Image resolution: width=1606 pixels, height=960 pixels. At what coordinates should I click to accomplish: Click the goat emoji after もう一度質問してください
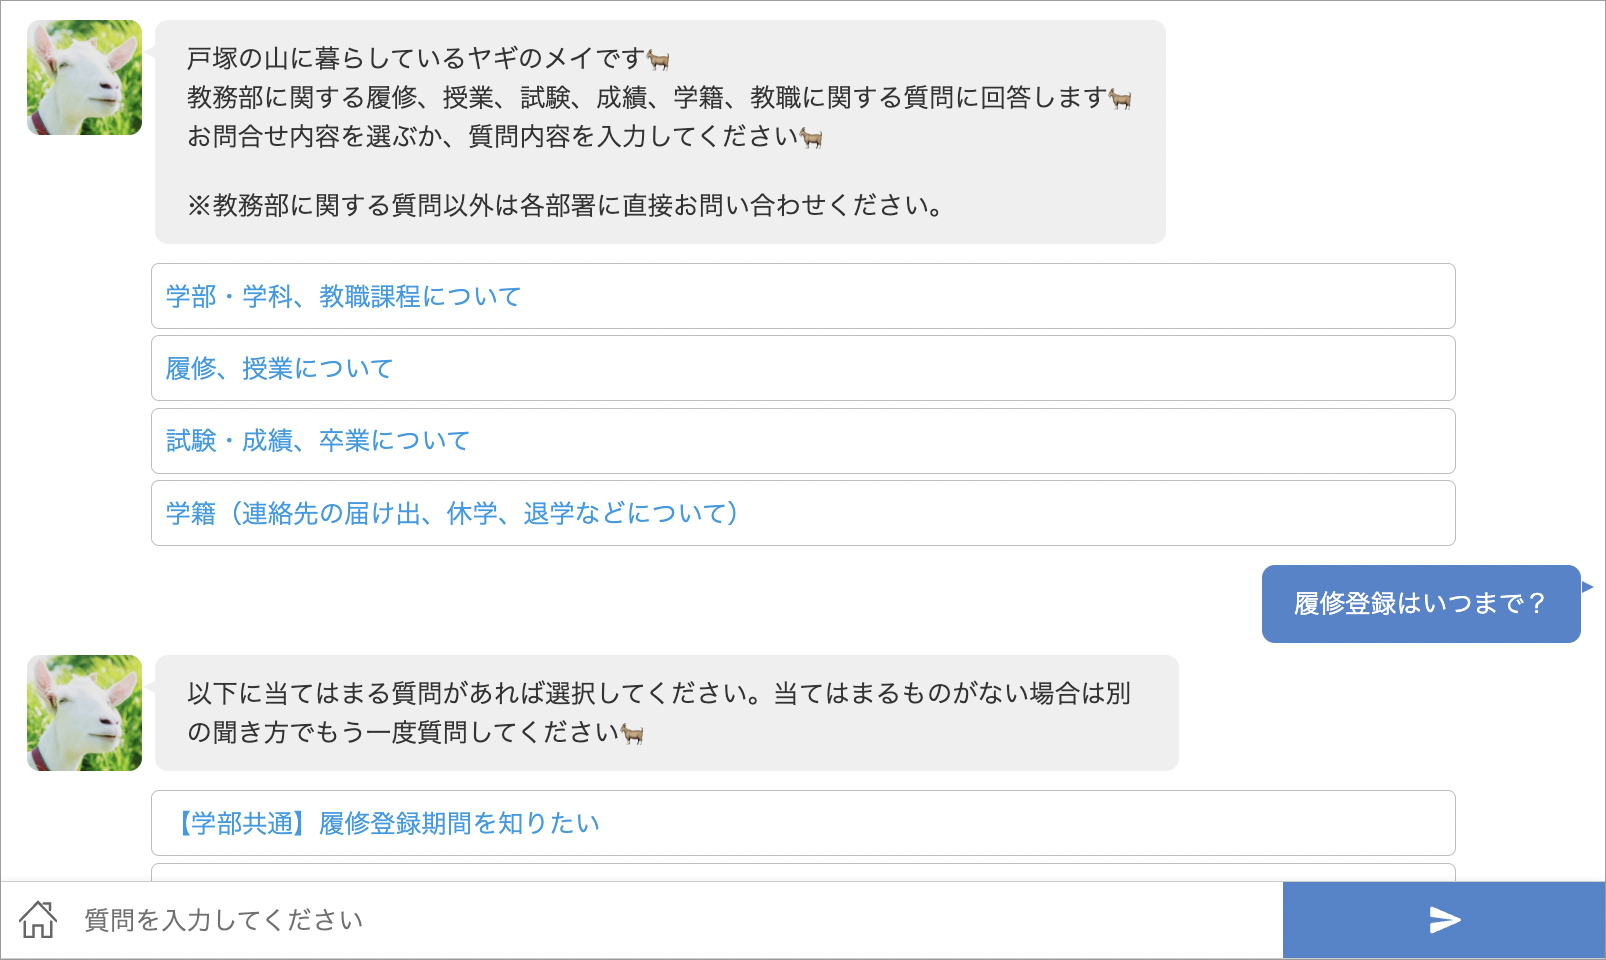coord(632,733)
